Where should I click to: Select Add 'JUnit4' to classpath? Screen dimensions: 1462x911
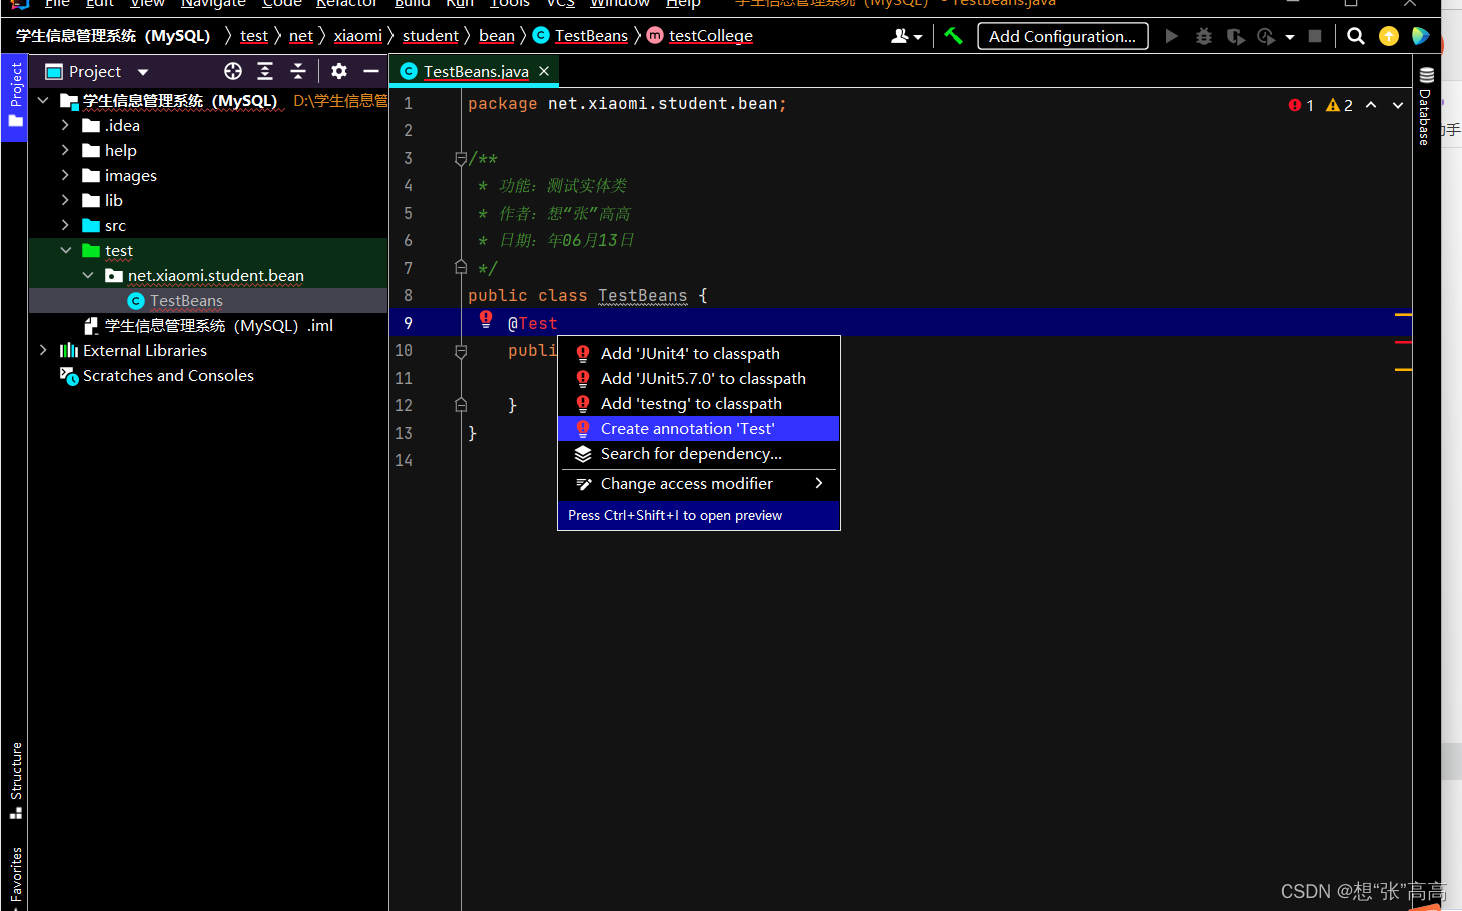tap(698, 353)
